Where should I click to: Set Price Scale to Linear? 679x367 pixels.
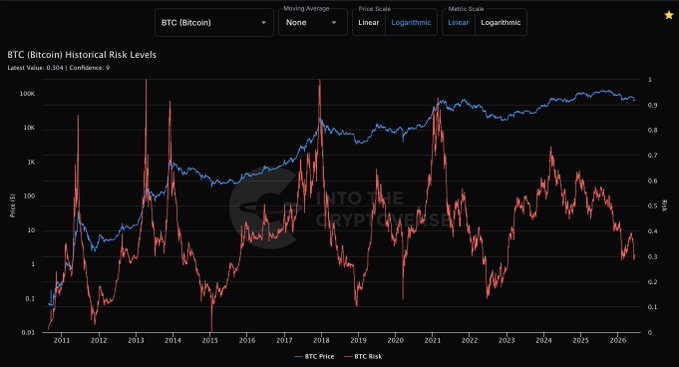[x=369, y=23]
